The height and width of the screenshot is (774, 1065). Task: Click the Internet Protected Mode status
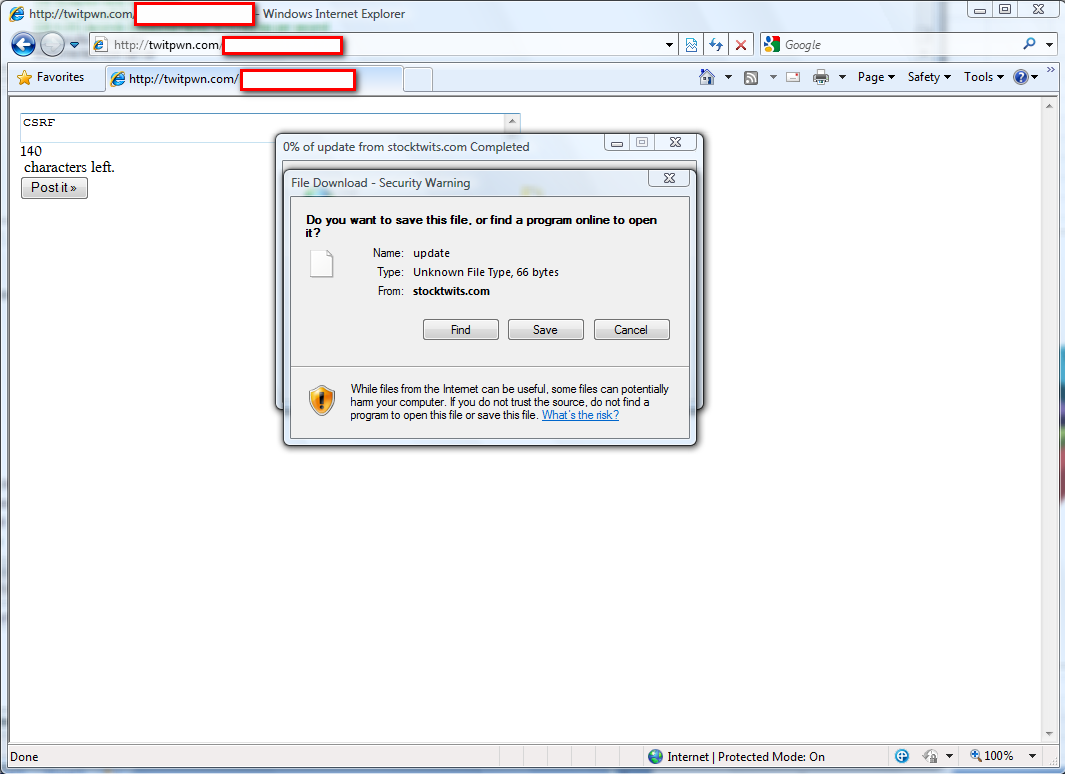point(737,756)
